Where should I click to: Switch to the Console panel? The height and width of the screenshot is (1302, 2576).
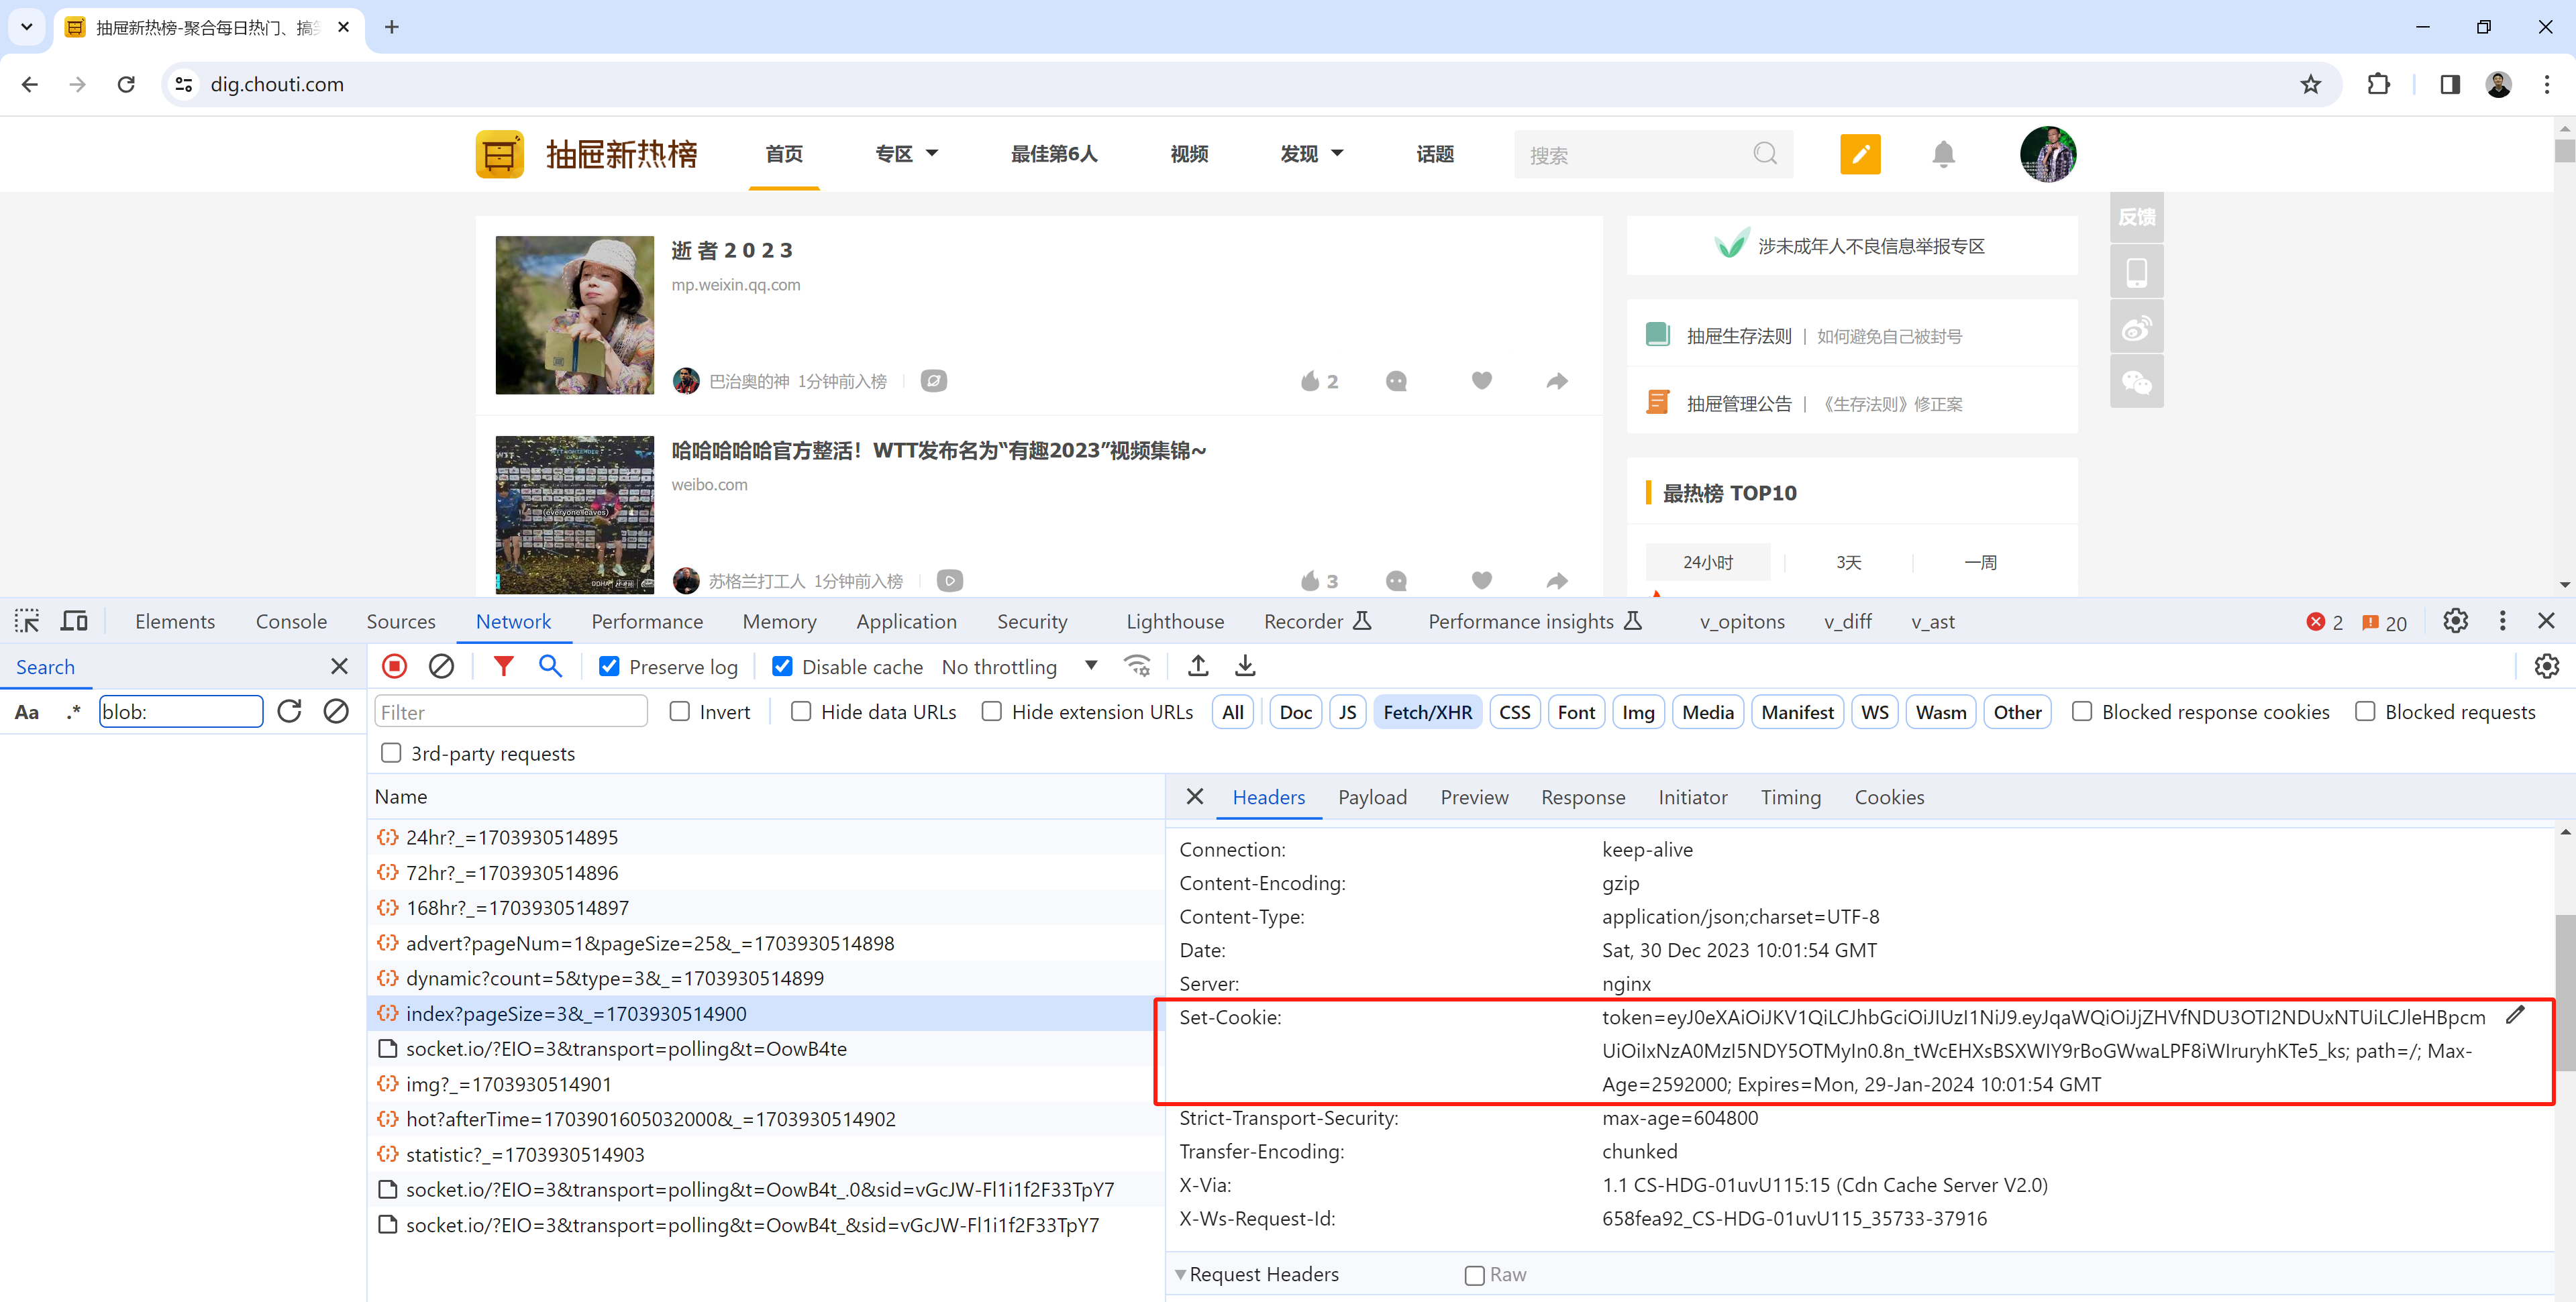291,622
